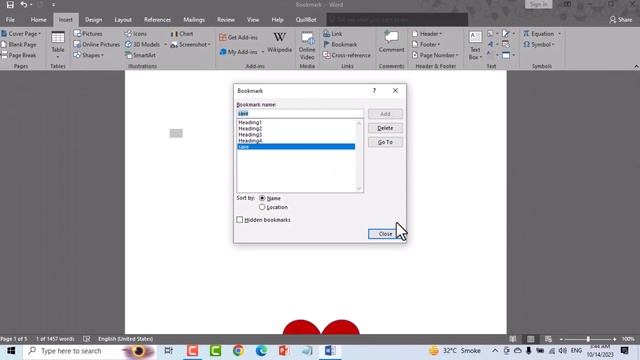Open the My Add-ins dropdown
The image size is (640, 360).
(x=242, y=52)
